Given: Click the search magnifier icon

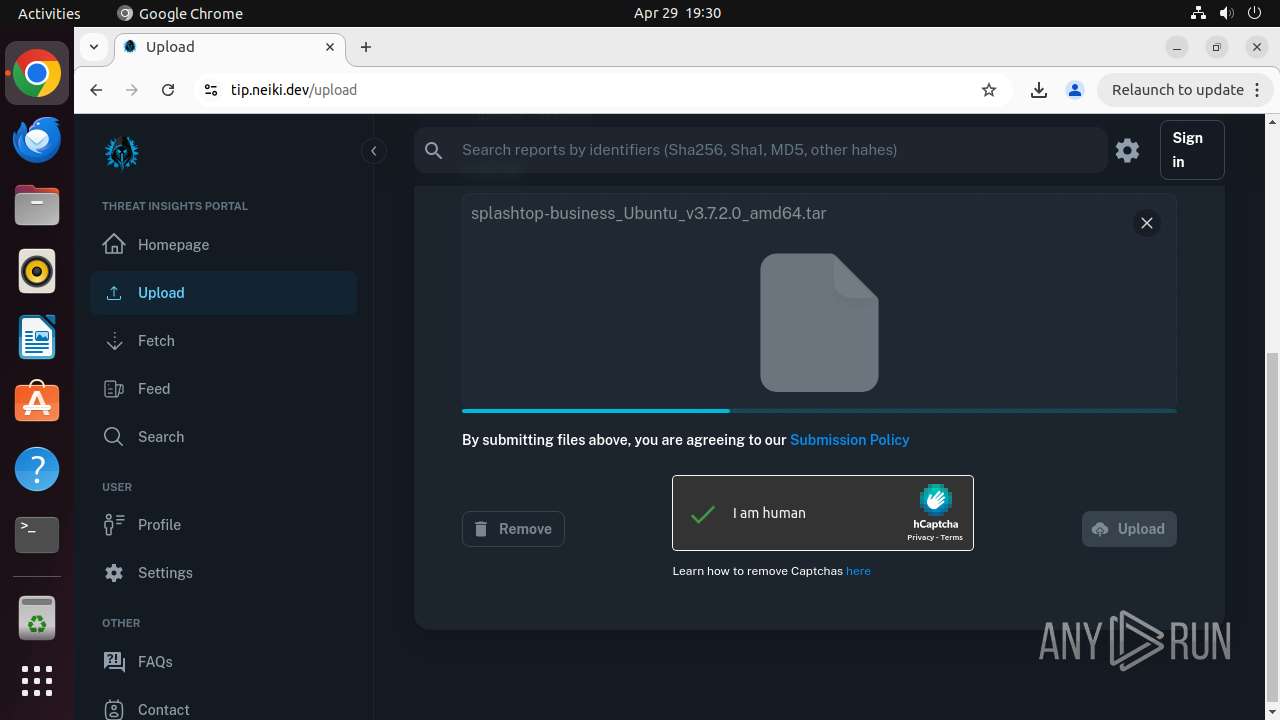Looking at the screenshot, I should (x=433, y=150).
